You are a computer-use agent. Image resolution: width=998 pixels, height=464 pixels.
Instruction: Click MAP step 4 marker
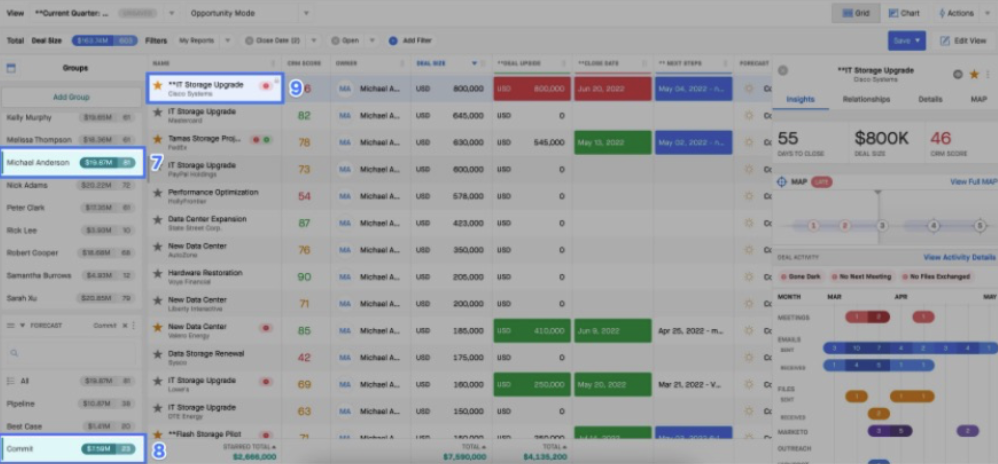[933, 225]
